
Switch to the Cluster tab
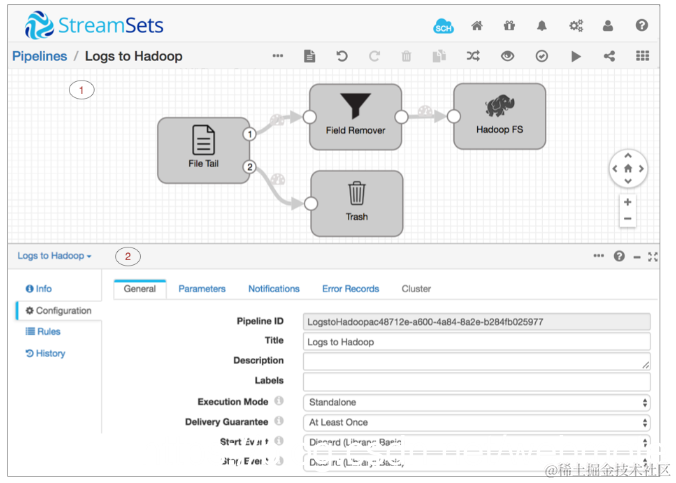coord(416,289)
